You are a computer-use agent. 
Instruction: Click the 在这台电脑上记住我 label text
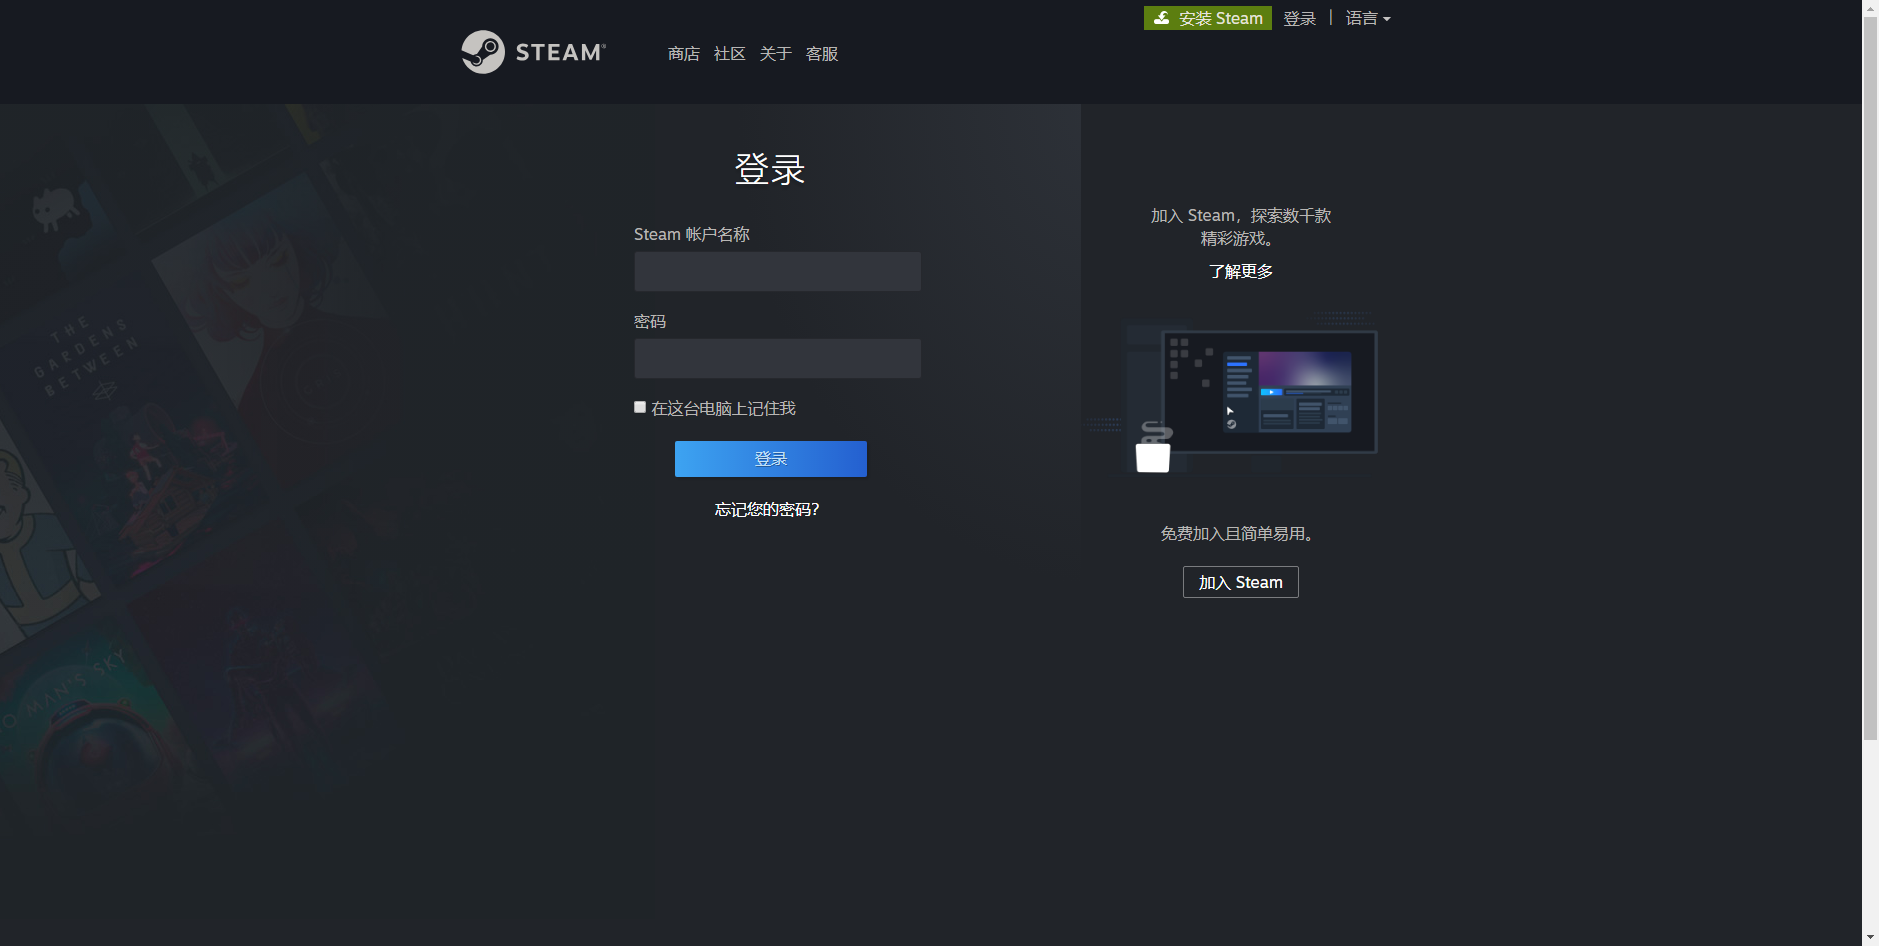tap(723, 408)
